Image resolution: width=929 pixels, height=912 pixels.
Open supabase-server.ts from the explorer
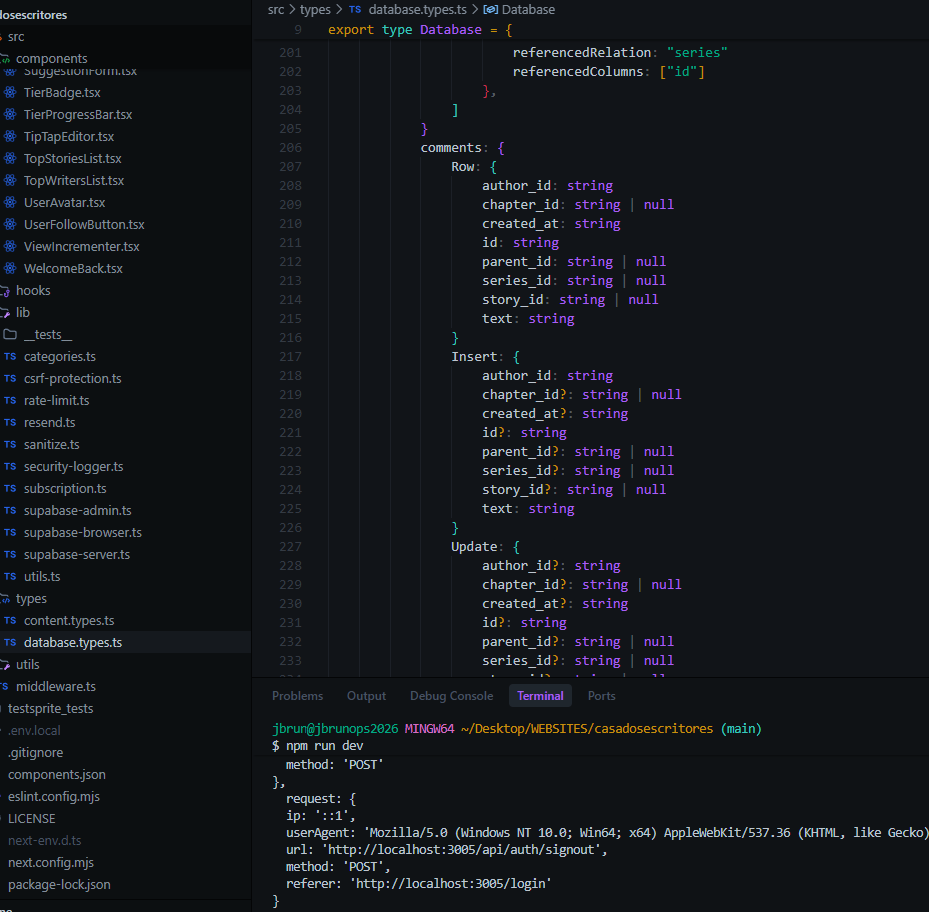[x=77, y=555]
